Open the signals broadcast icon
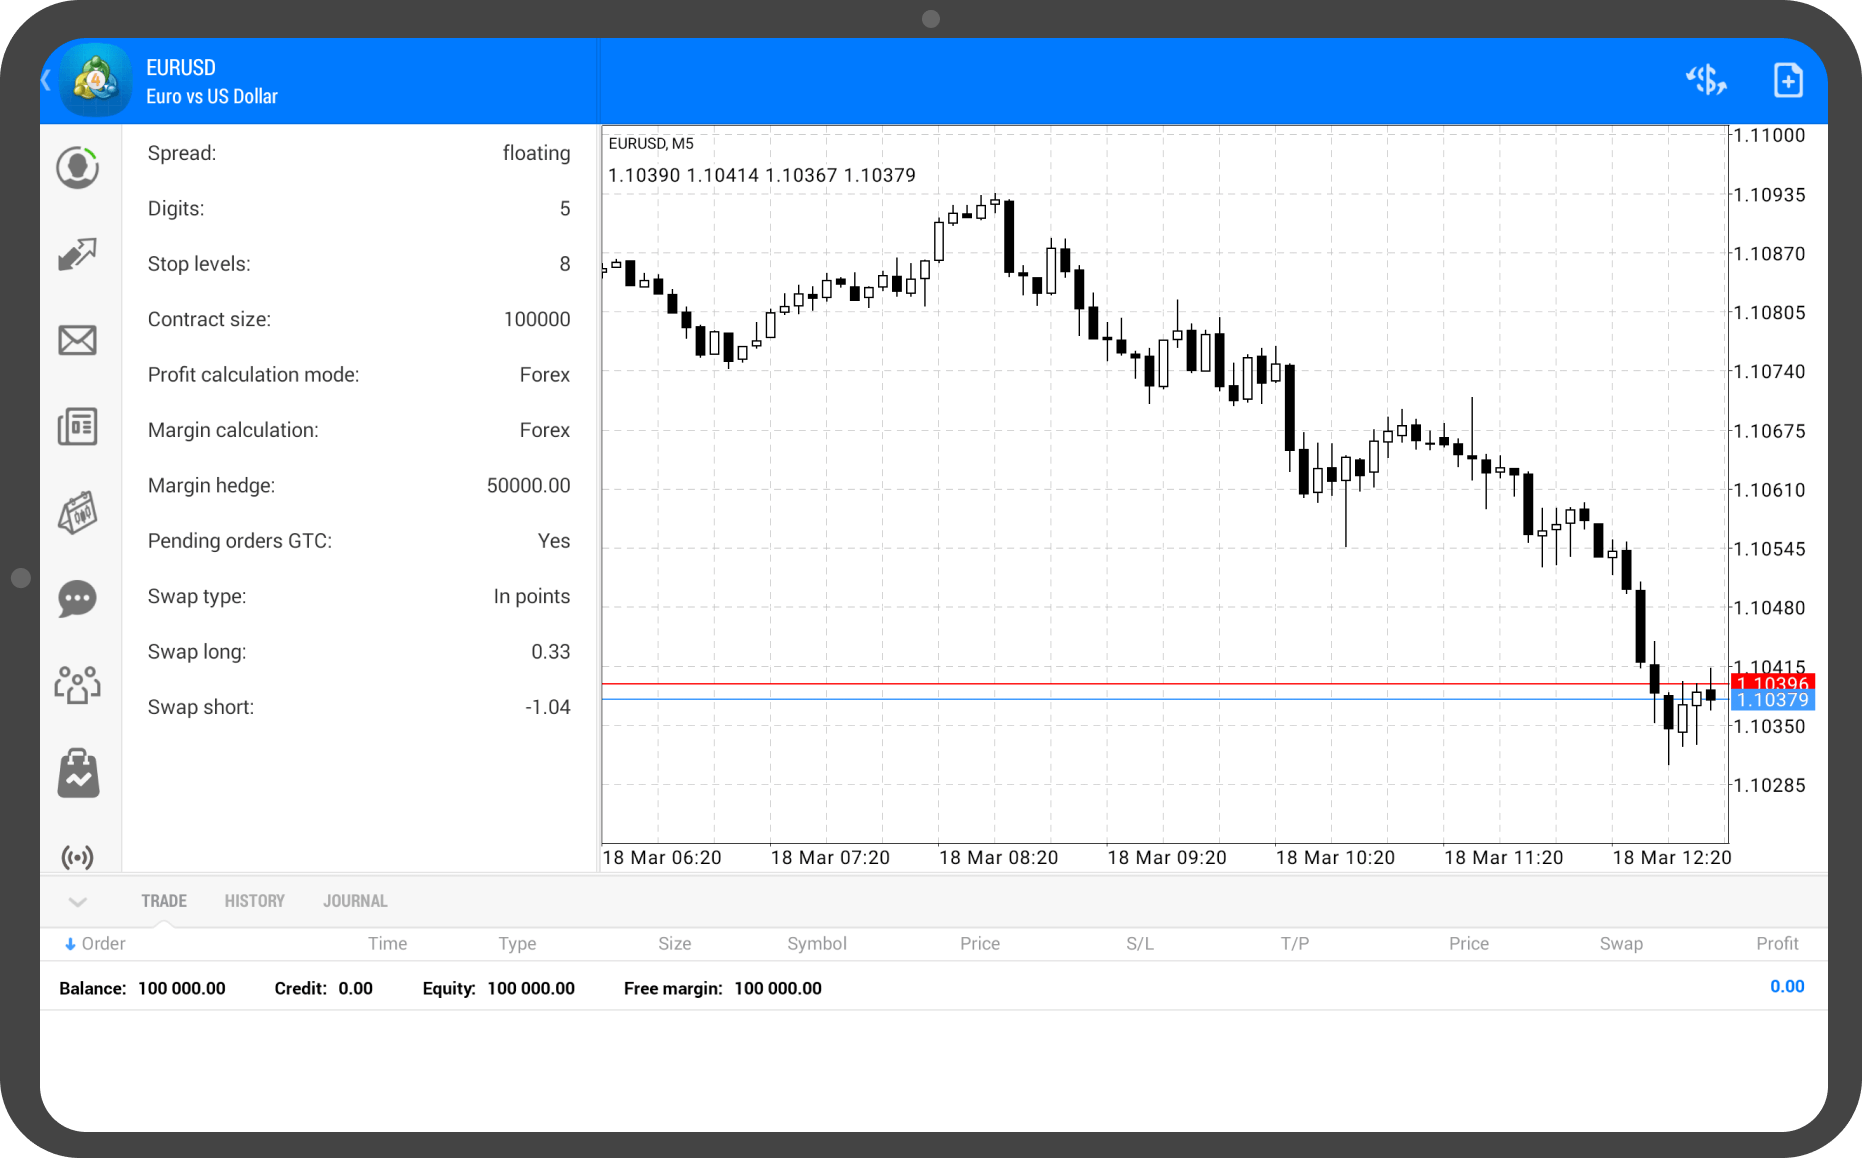This screenshot has width=1862, height=1158. pyautogui.click(x=77, y=857)
